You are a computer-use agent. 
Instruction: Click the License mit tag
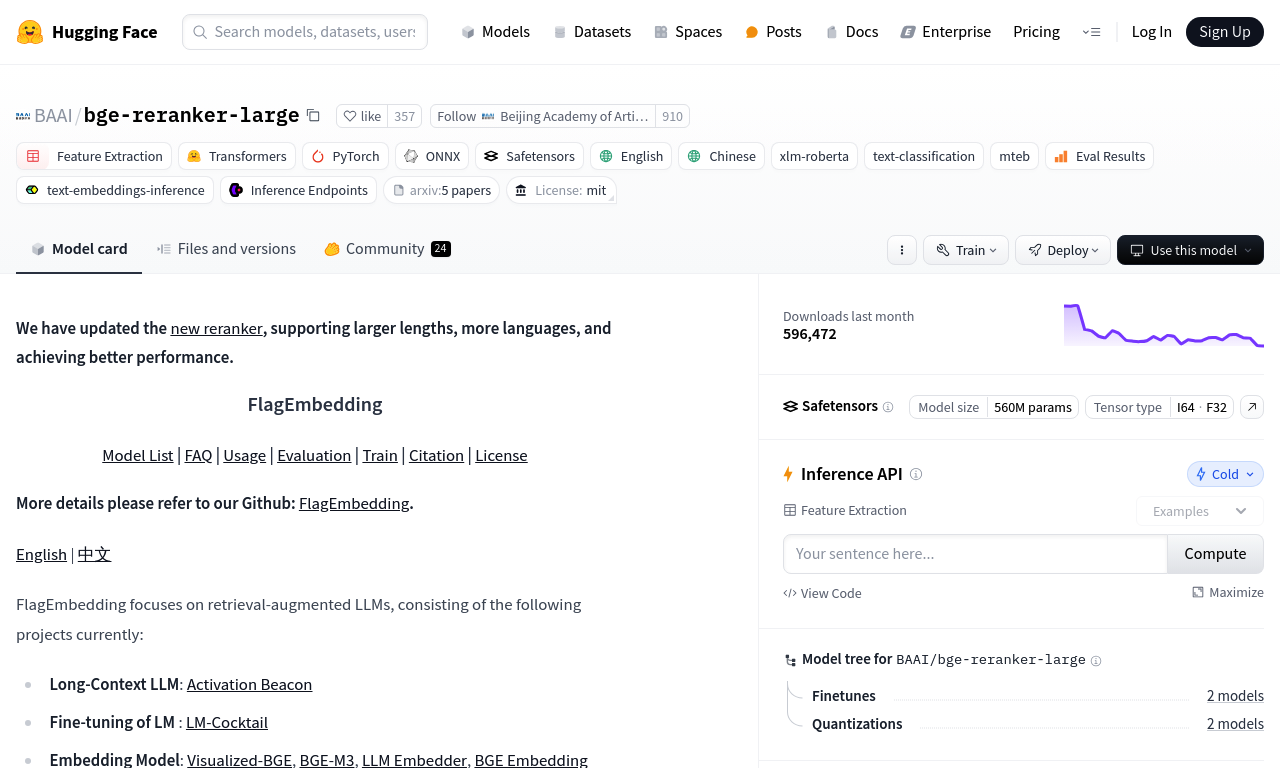coord(561,190)
